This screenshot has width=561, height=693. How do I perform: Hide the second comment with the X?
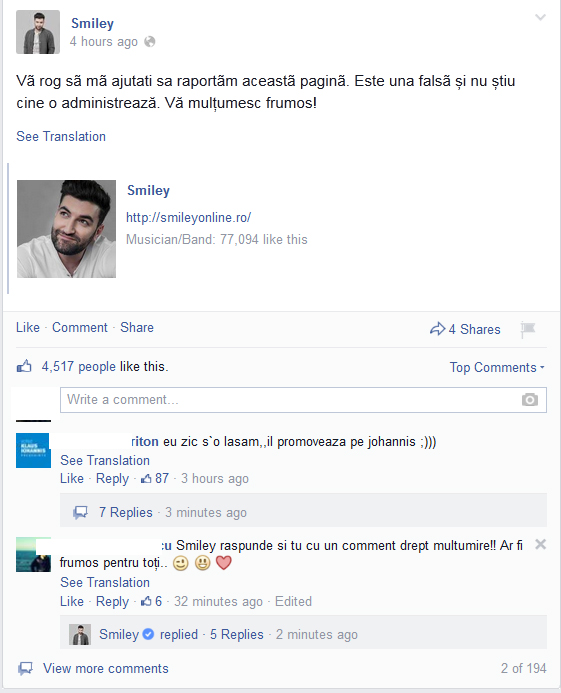point(540,544)
